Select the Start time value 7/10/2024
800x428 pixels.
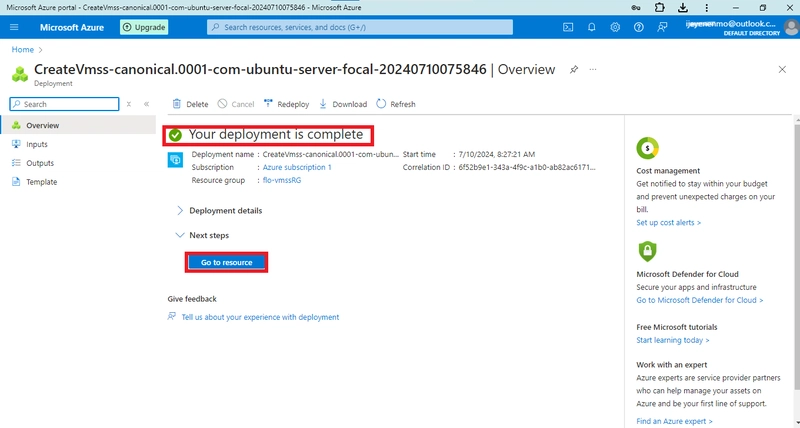coord(496,154)
